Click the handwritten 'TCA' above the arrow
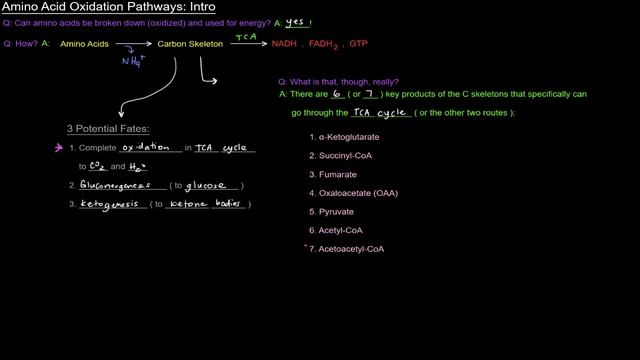640x360 pixels. [x=246, y=37]
